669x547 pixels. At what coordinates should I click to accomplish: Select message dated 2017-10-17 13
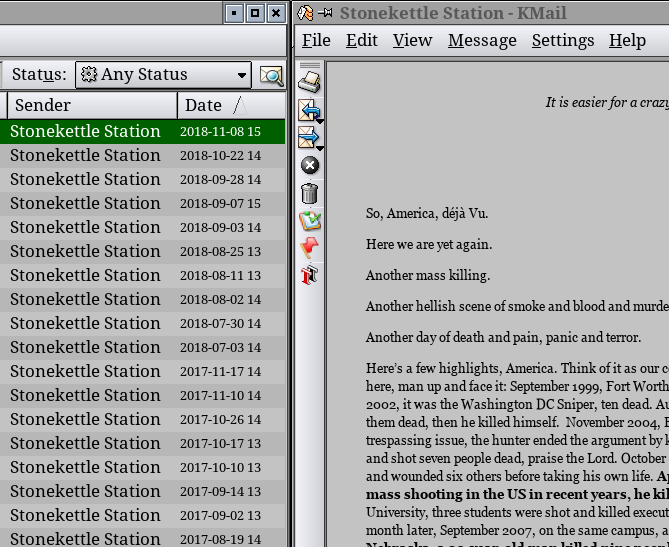tap(143, 443)
